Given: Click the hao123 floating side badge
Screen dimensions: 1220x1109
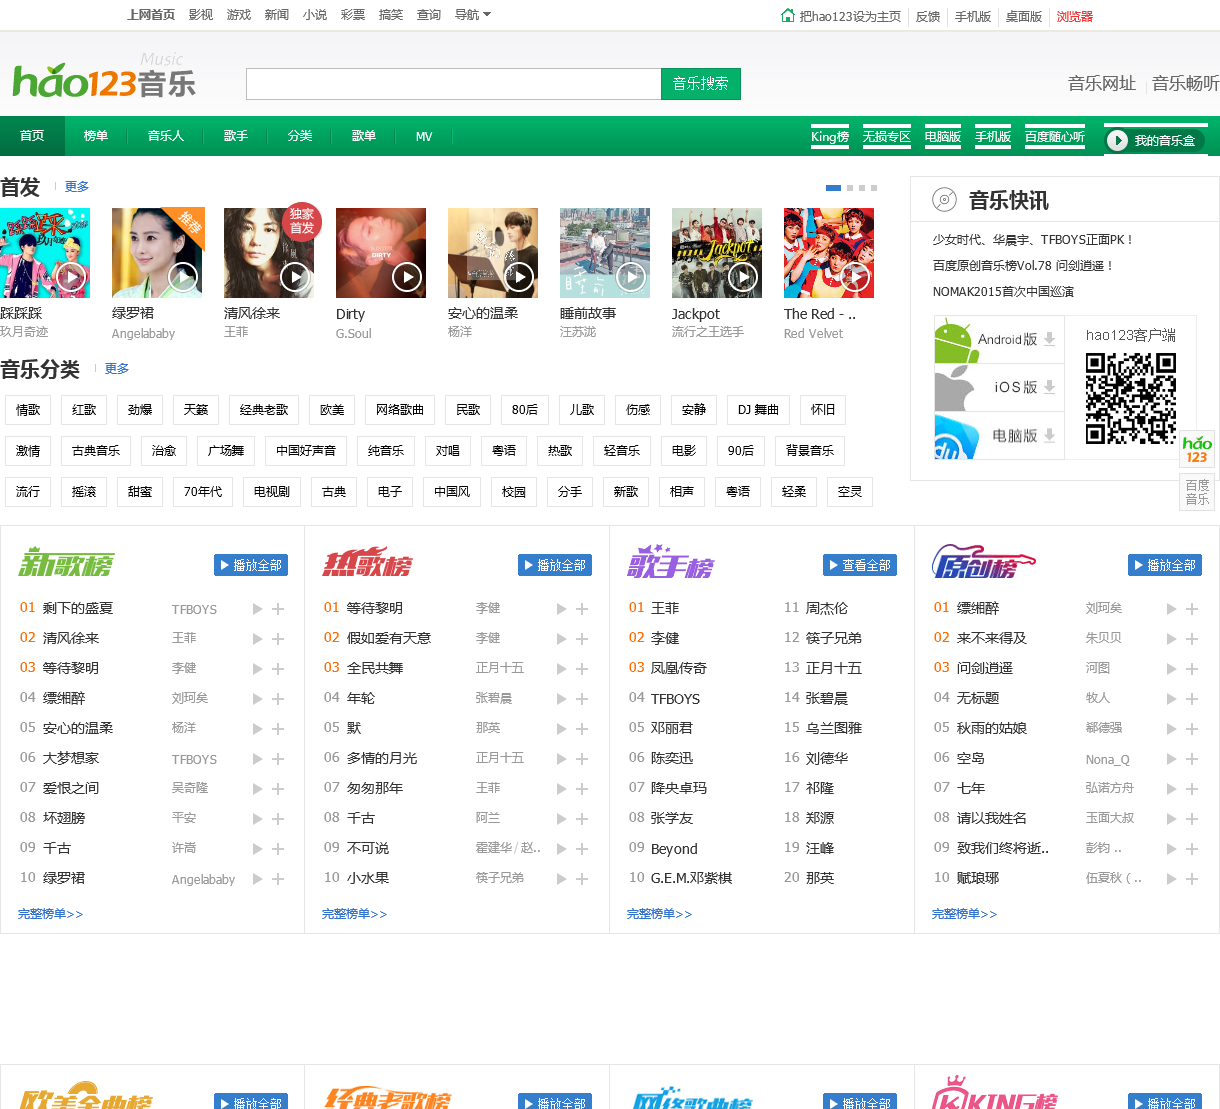Looking at the screenshot, I should point(1197,450).
